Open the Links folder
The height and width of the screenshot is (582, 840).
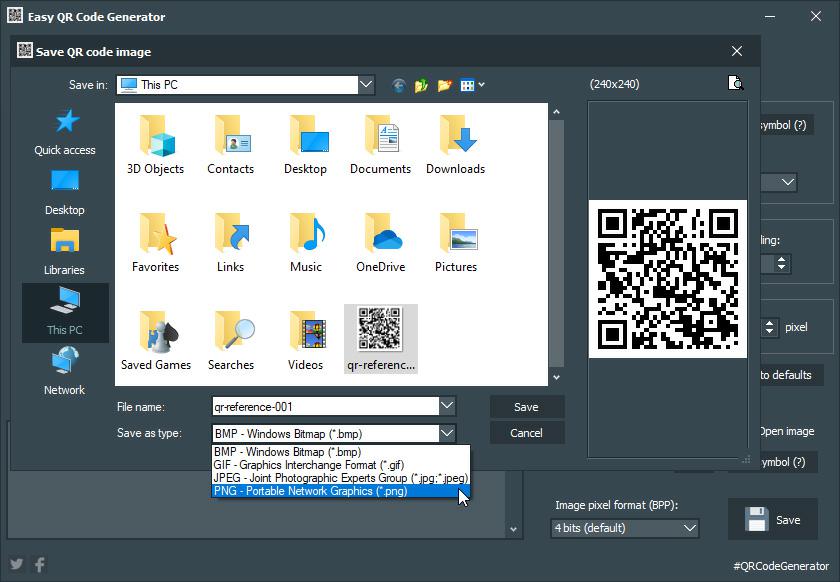(230, 243)
